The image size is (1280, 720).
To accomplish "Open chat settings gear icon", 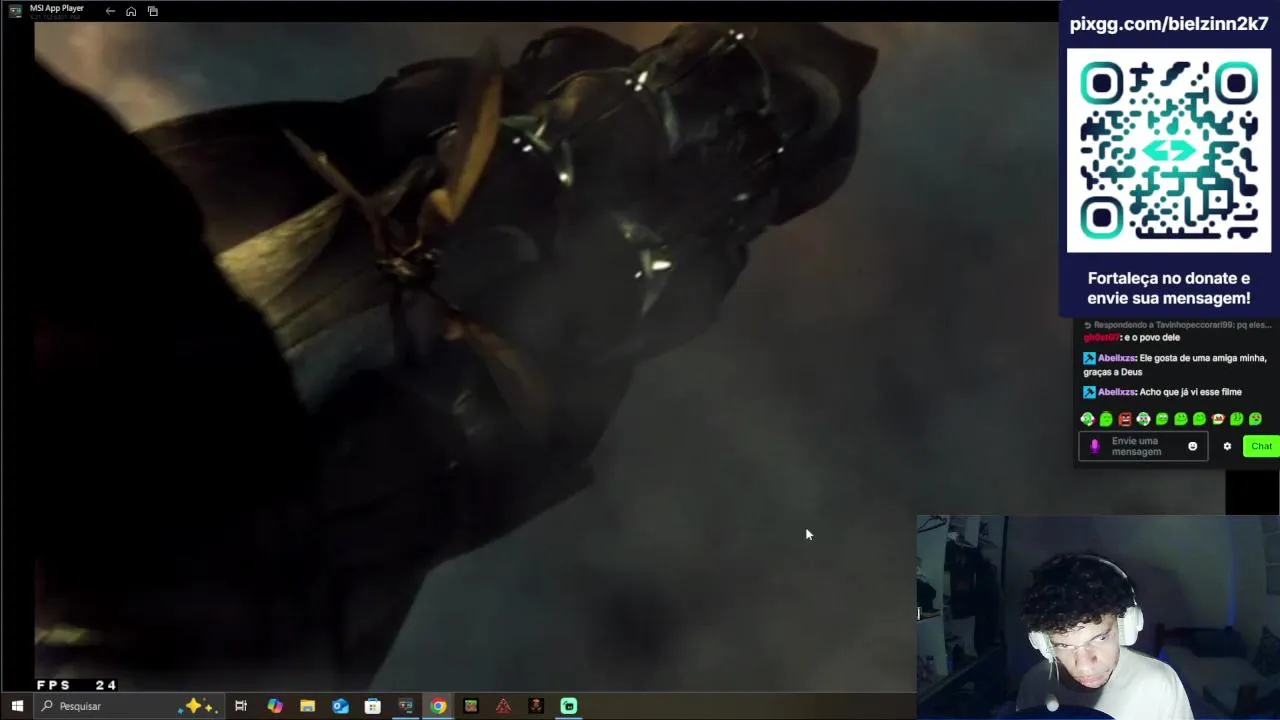I will click(x=1227, y=446).
